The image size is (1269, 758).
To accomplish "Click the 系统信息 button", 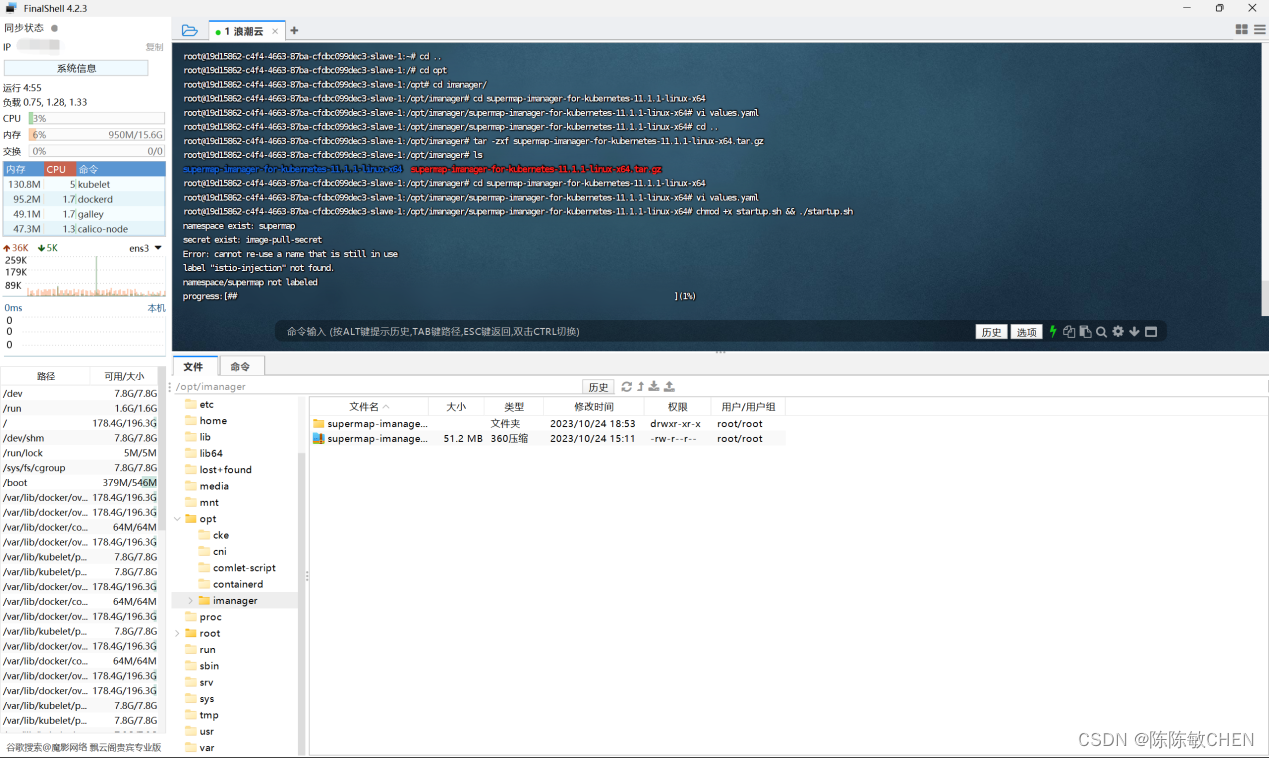I will pyautogui.click(x=76, y=68).
